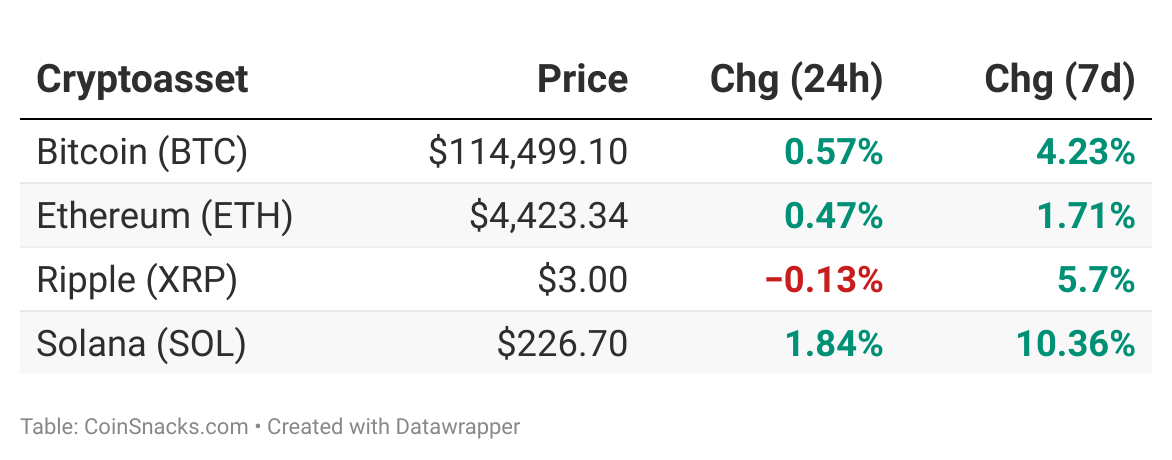Click Solana 24h change 1.84%
This screenshot has width=1172, height=460.
tap(833, 343)
